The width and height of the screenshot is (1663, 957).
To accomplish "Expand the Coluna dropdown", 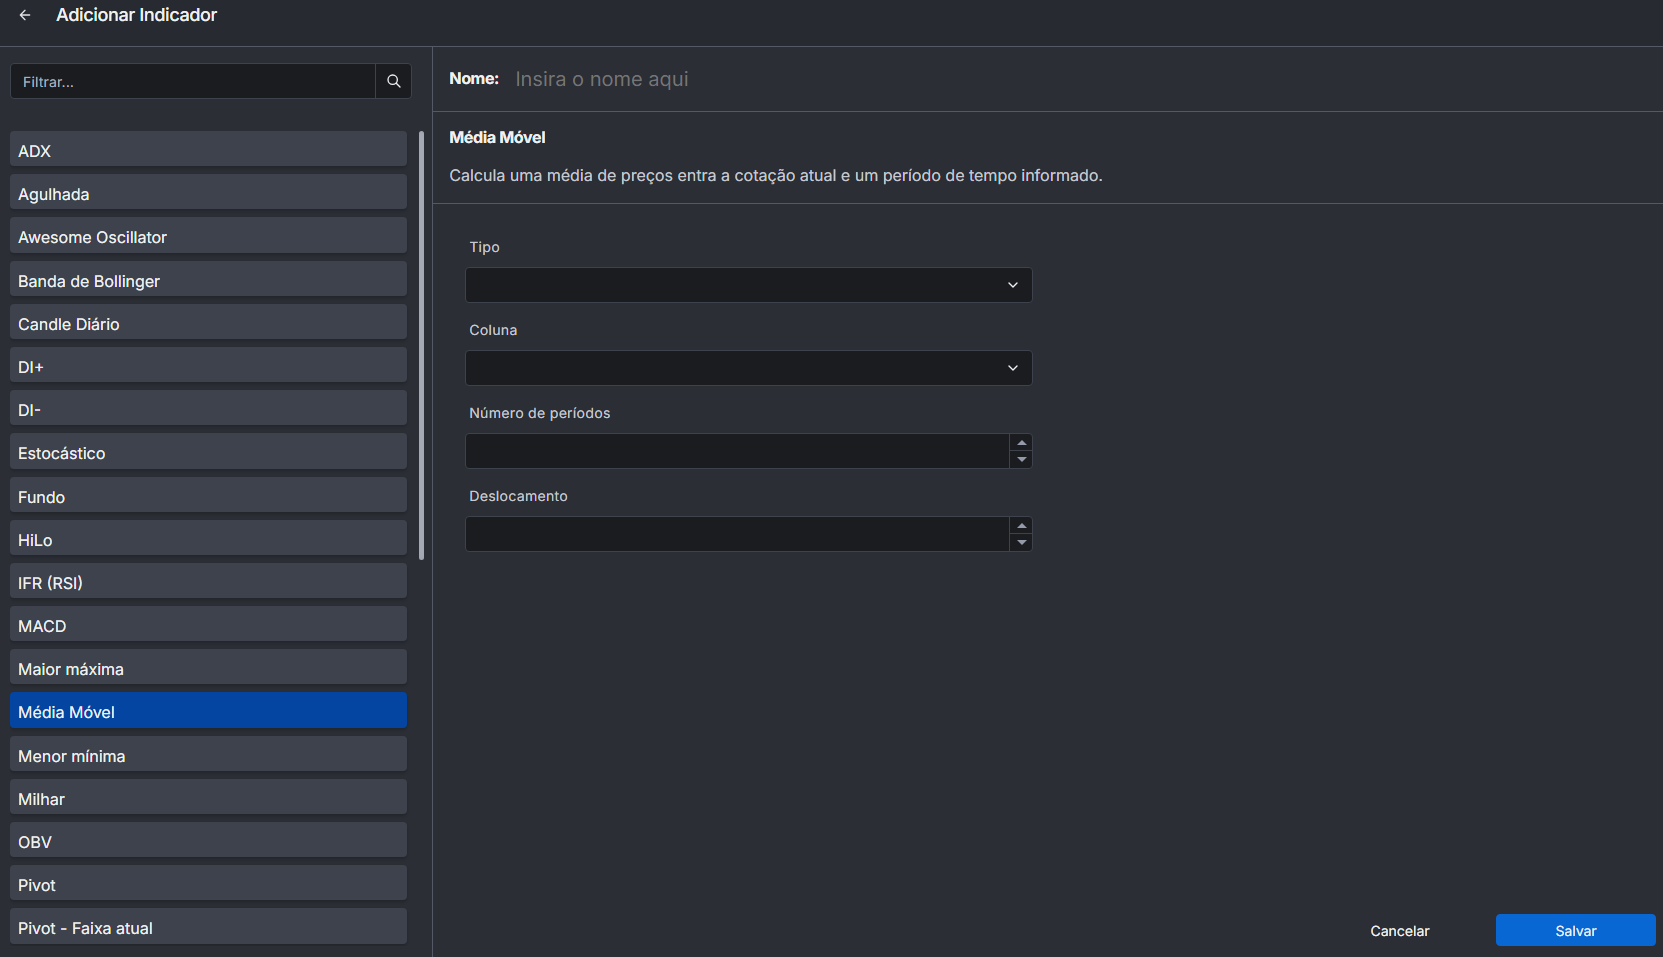I will pos(748,368).
